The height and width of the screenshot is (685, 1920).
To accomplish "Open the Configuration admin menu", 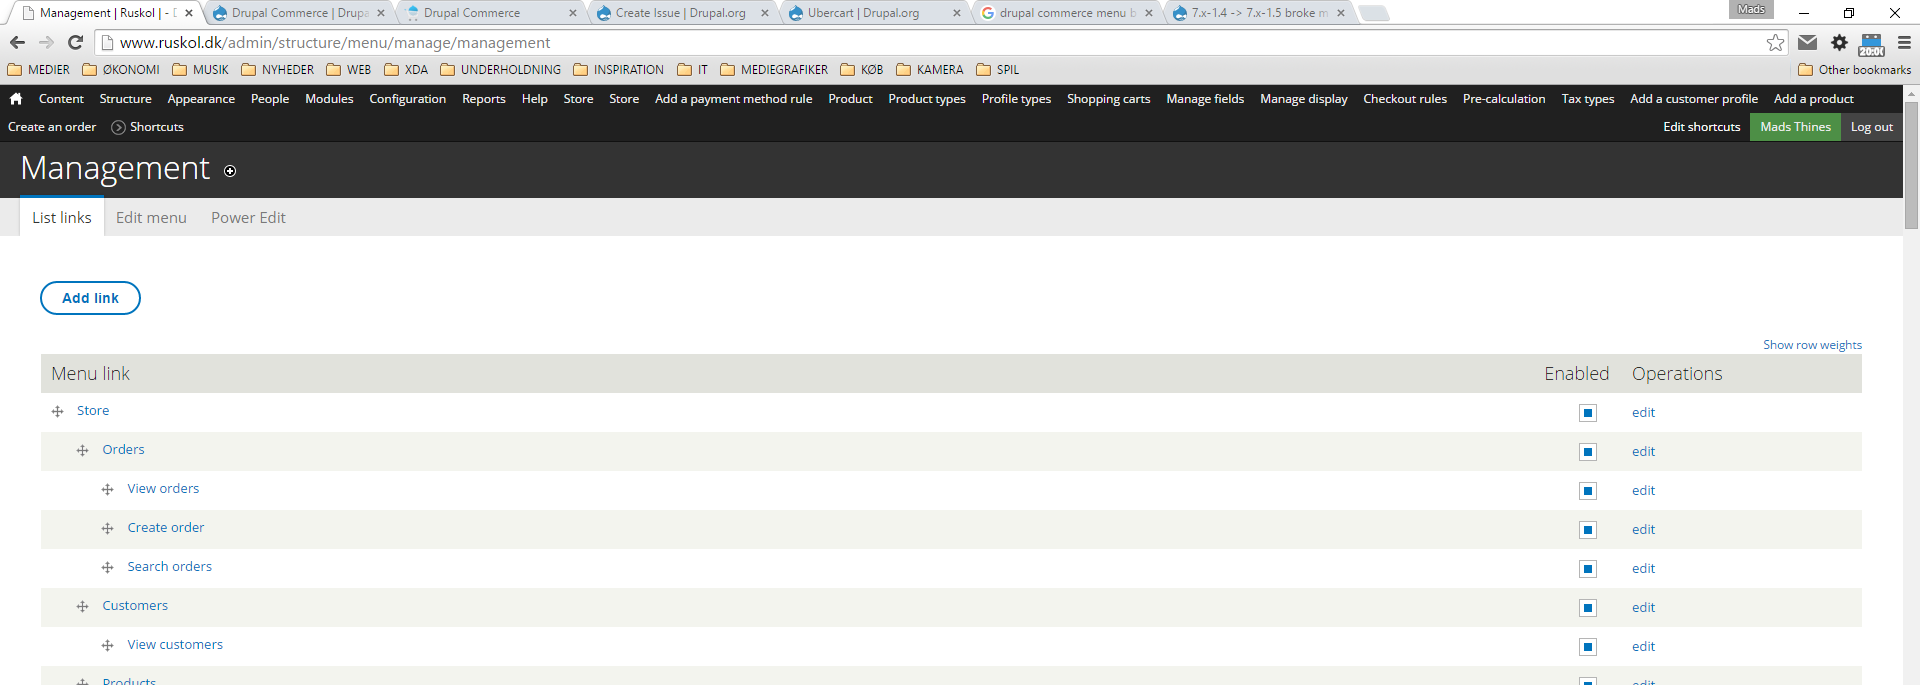I will pos(408,99).
